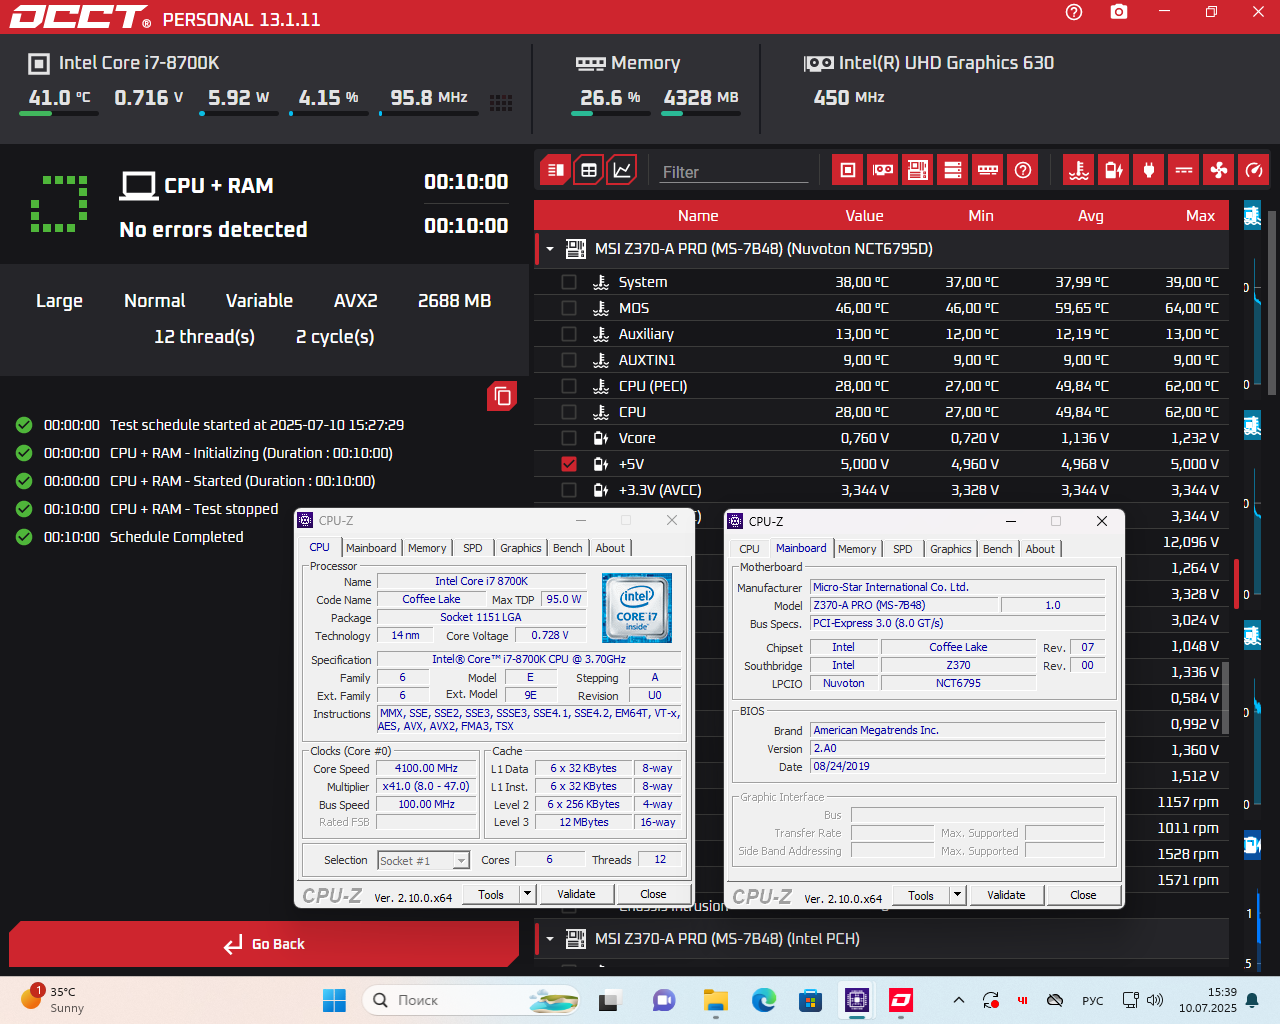Copy the test log with the red copy icon
The width and height of the screenshot is (1280, 1024).
point(502,397)
